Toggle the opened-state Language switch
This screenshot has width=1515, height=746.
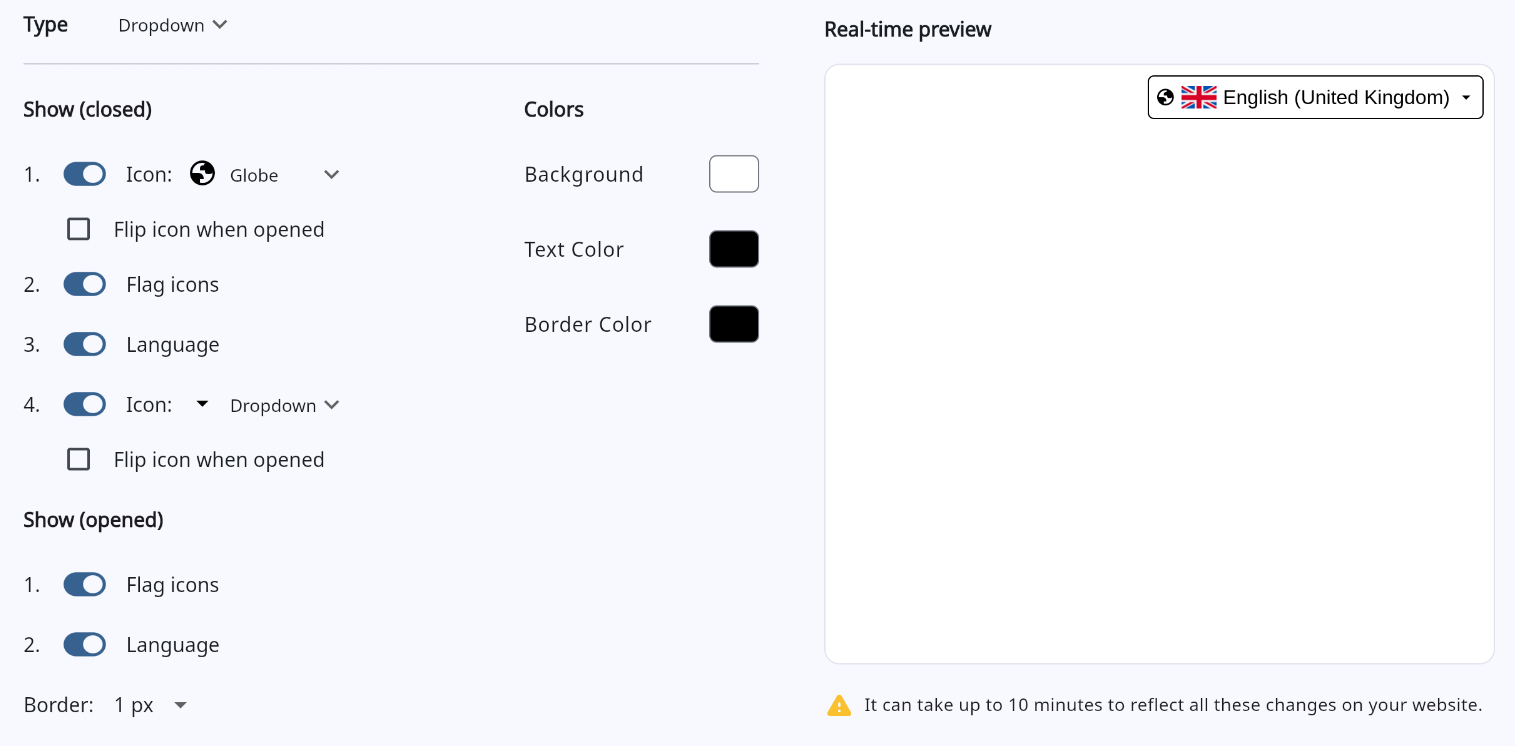[85, 644]
